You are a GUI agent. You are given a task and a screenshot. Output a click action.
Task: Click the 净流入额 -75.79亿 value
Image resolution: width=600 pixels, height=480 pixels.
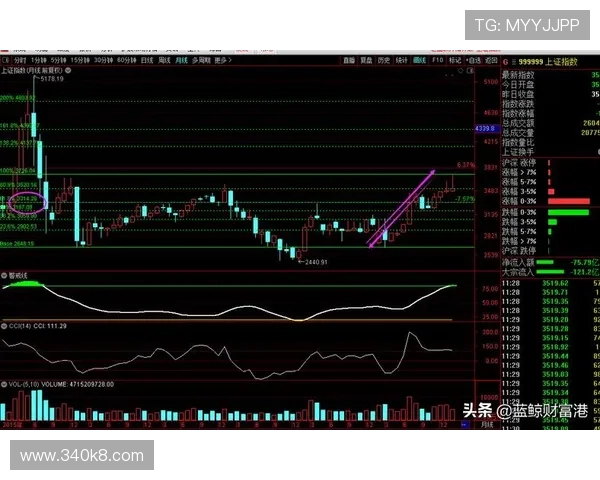[584, 263]
